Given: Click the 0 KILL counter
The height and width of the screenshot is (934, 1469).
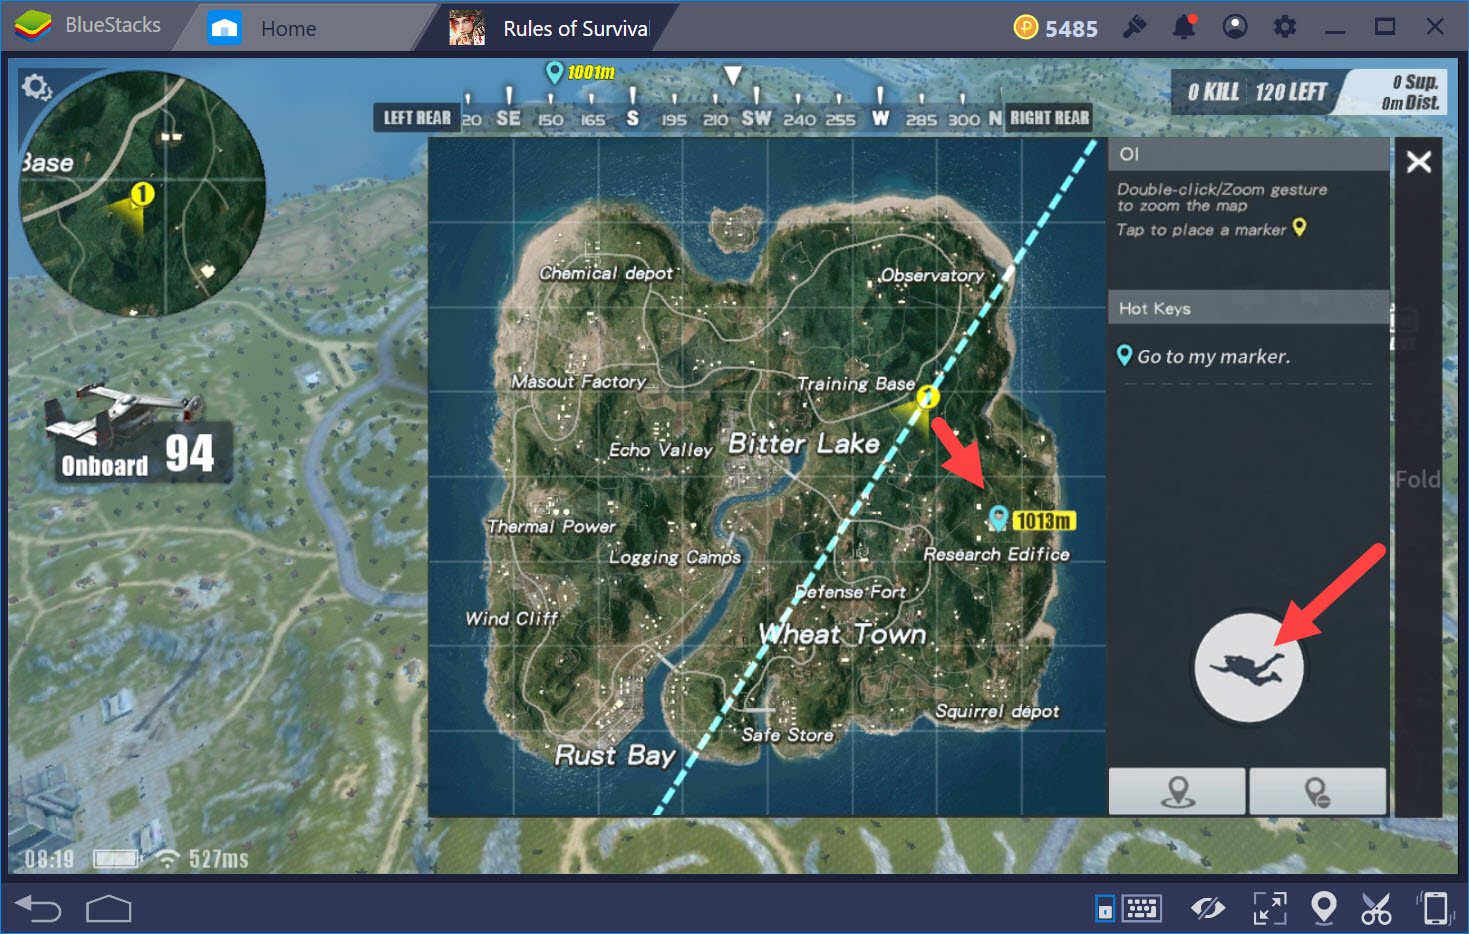Looking at the screenshot, I should click(1213, 92).
